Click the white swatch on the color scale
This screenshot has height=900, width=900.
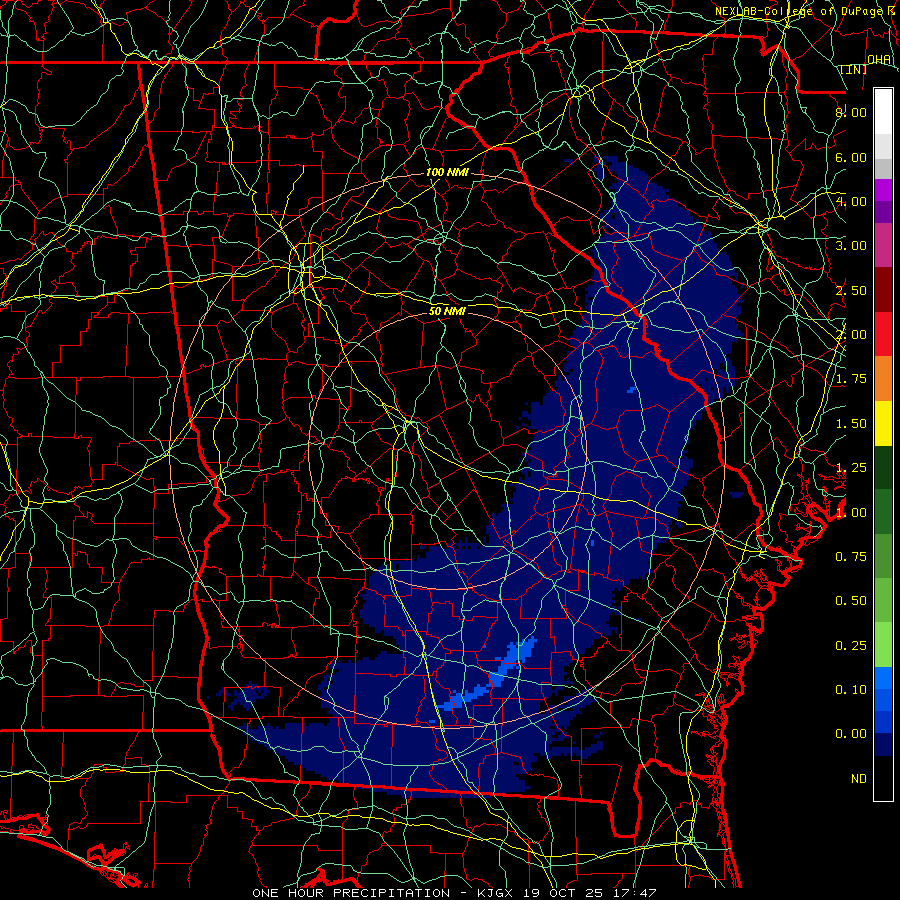[x=883, y=112]
